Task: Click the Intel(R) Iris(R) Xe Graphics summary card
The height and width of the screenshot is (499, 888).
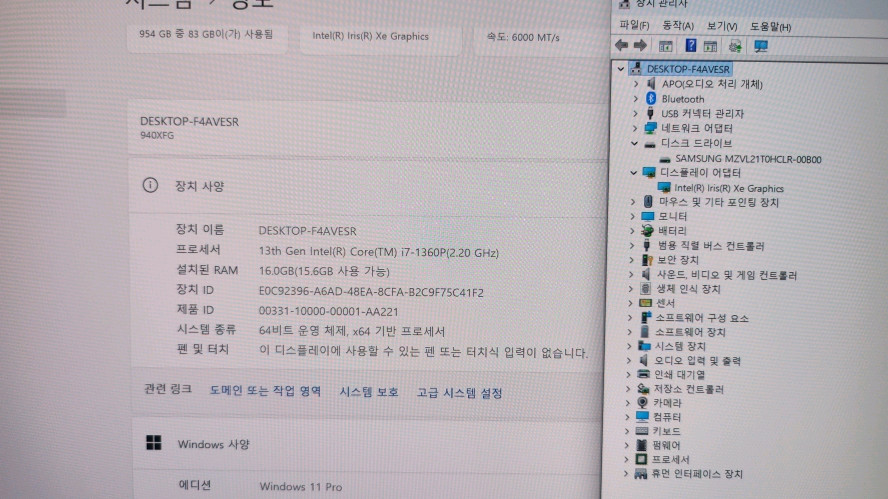Action: pyautogui.click(x=381, y=38)
